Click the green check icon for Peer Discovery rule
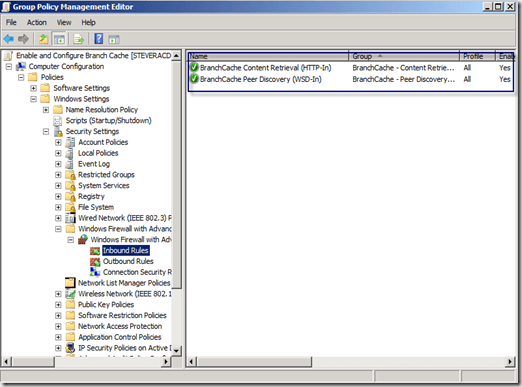This screenshot has height=387, width=522. (x=194, y=79)
